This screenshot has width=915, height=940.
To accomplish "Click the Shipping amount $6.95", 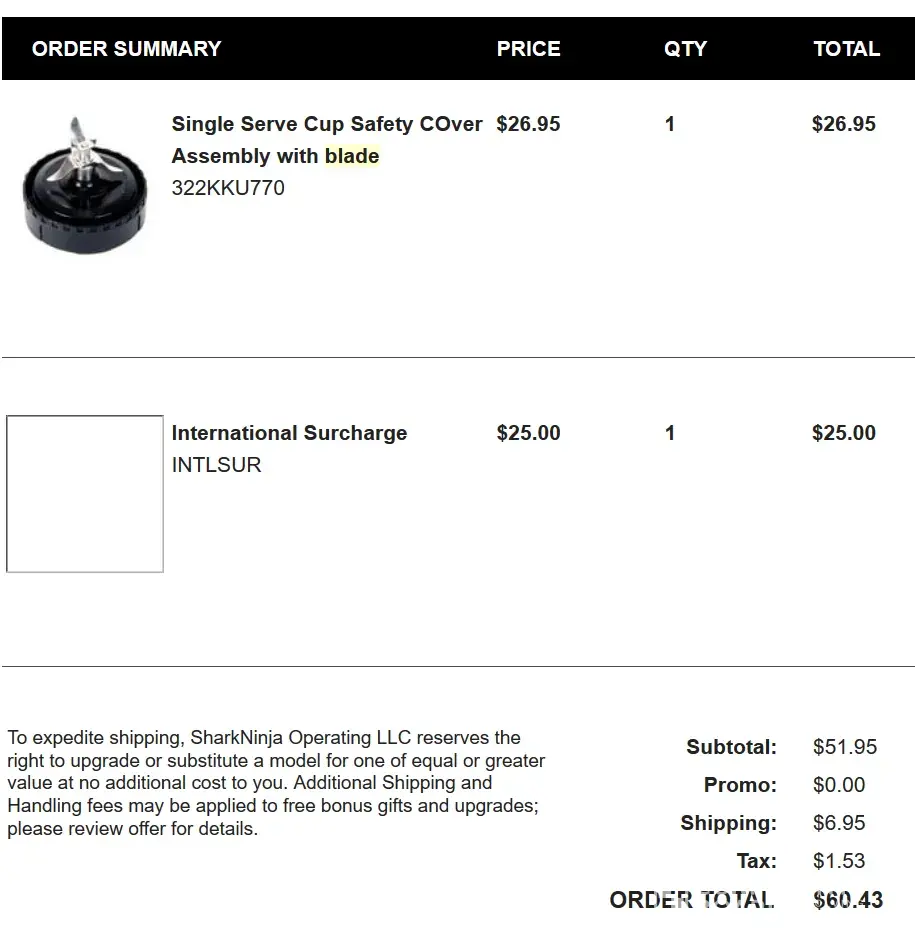I will pos(839,823).
